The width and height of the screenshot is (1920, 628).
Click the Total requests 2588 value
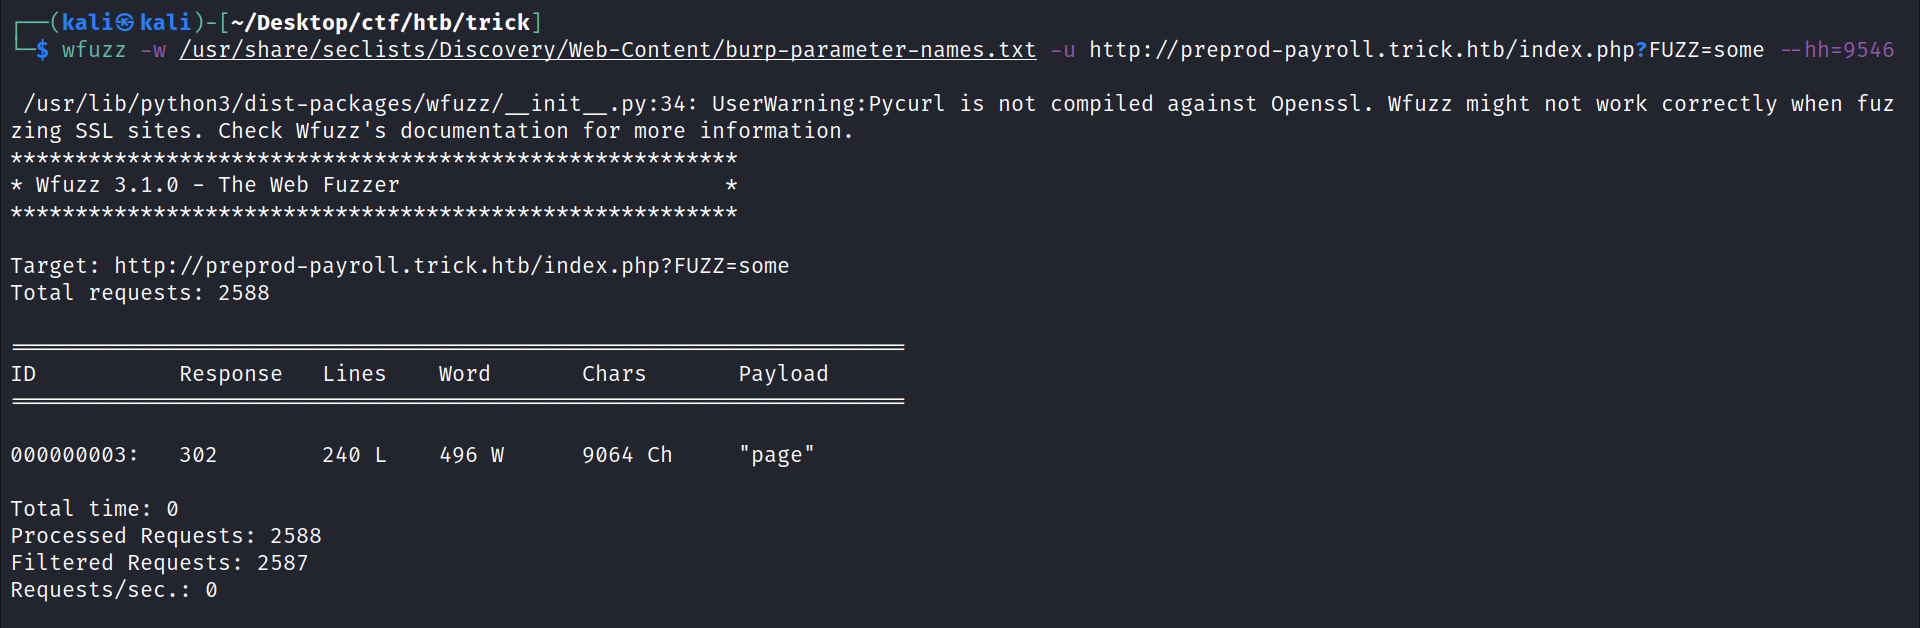tap(244, 293)
